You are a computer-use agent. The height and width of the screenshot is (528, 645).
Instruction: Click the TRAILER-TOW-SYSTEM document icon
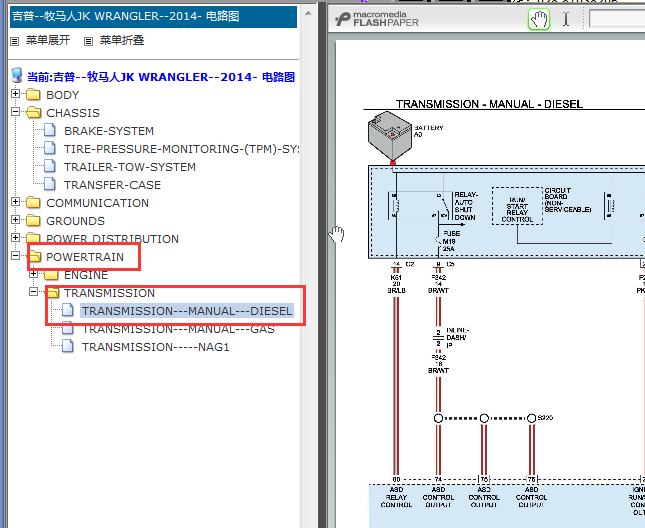[x=50, y=166]
